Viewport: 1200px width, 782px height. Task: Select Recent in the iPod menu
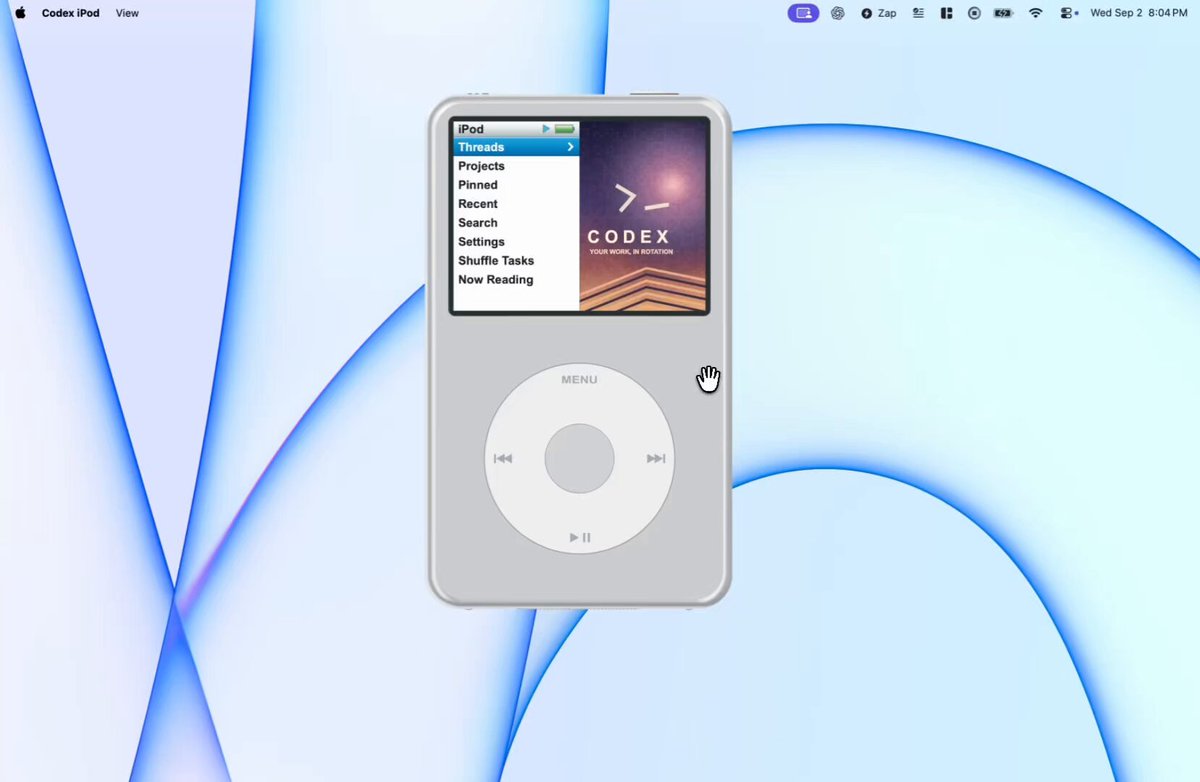tap(516, 204)
